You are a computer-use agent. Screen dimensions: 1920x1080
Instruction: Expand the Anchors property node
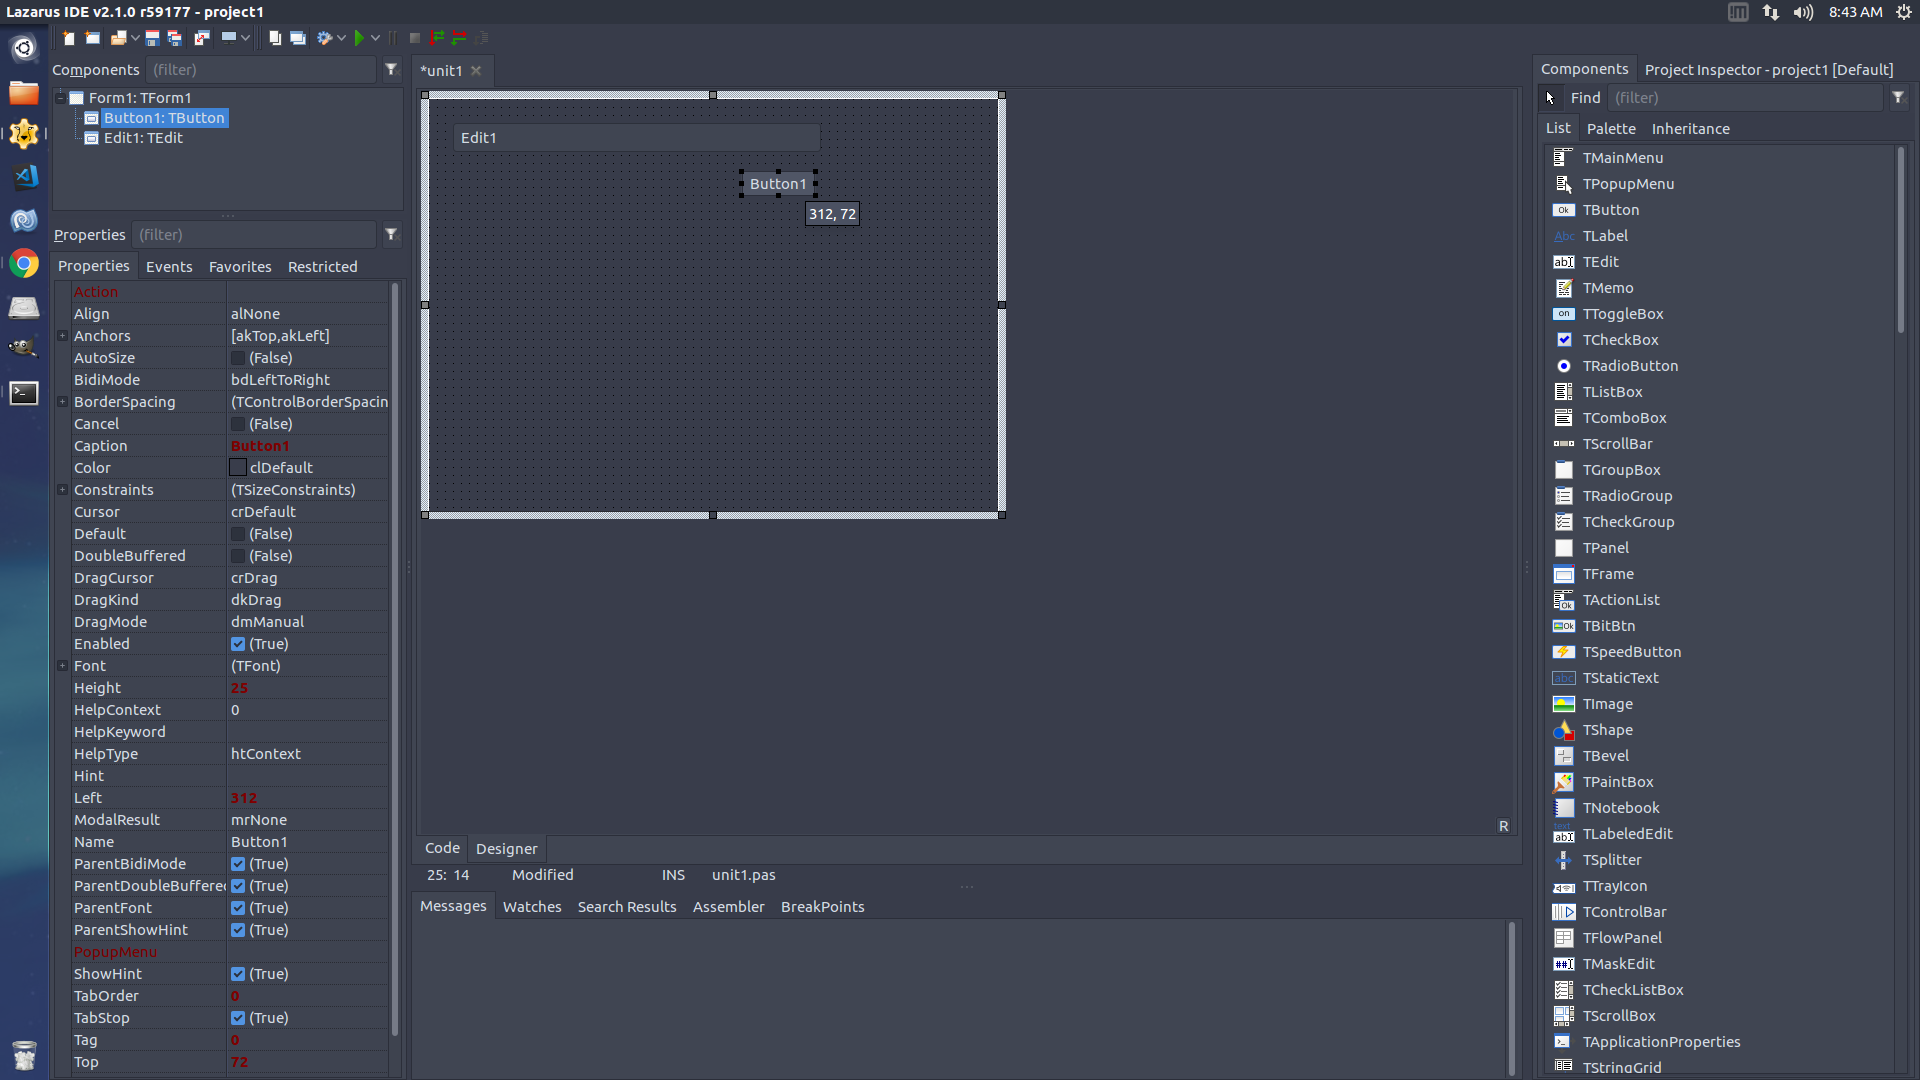point(62,336)
